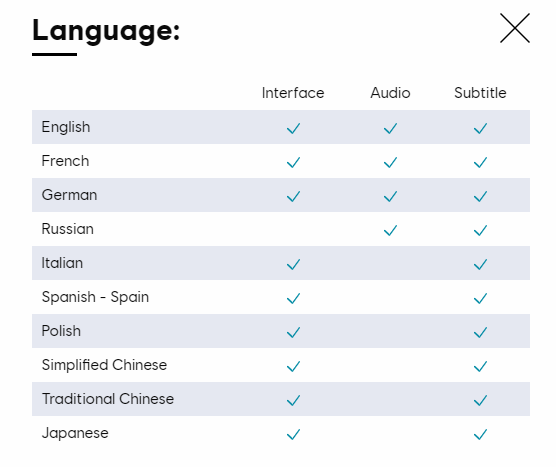Click the Audio column header
Screen dimensions: 556x467
[x=390, y=93]
